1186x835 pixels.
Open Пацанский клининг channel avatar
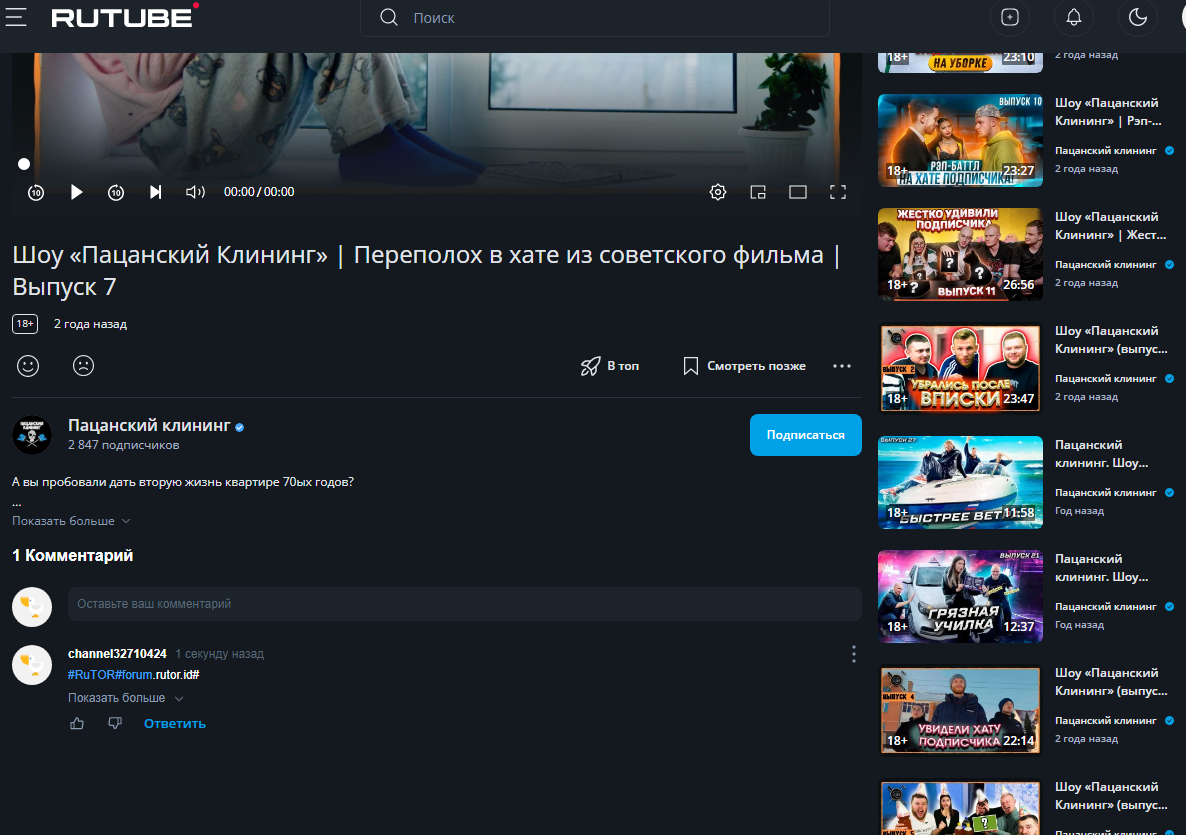[x=32, y=435]
